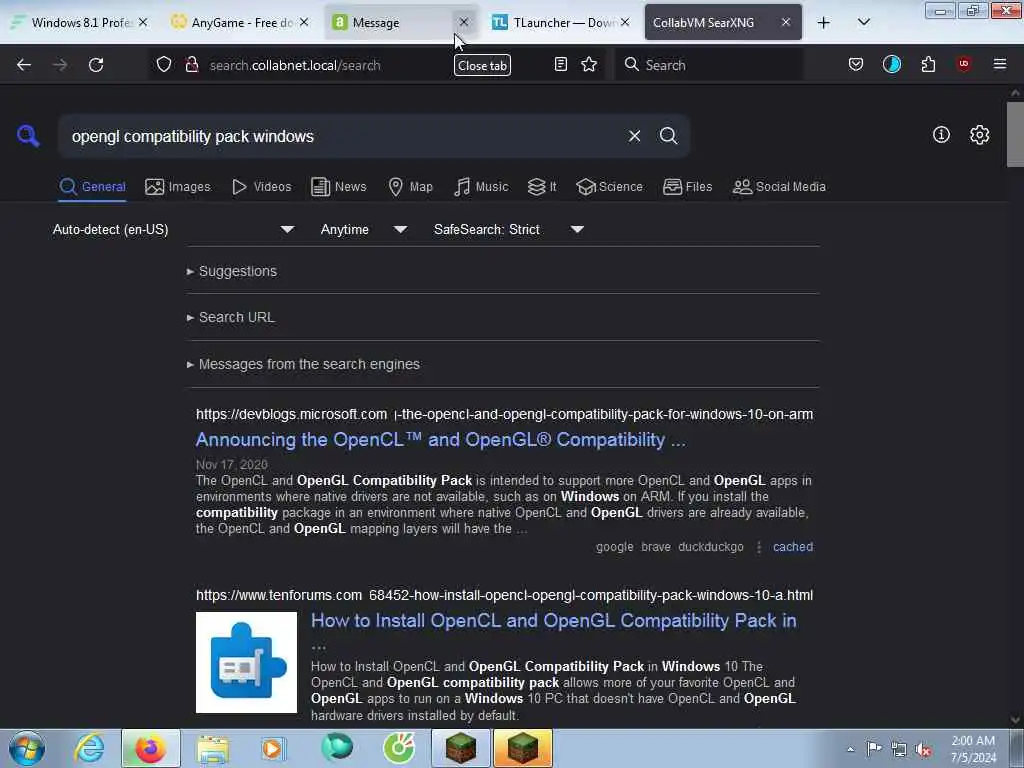Open the Action Center flag tray icon
Screen dimensions: 1024x768
(x=874, y=749)
